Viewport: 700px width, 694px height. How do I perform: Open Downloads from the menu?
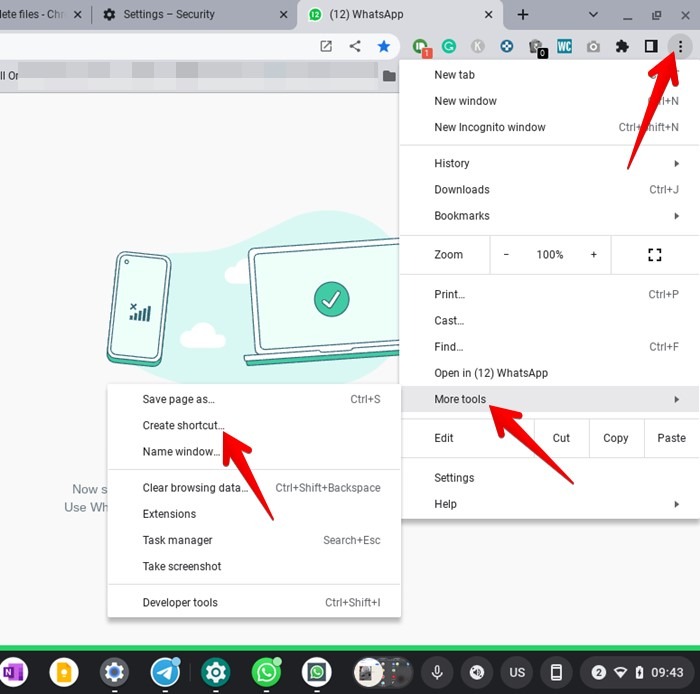point(549,190)
